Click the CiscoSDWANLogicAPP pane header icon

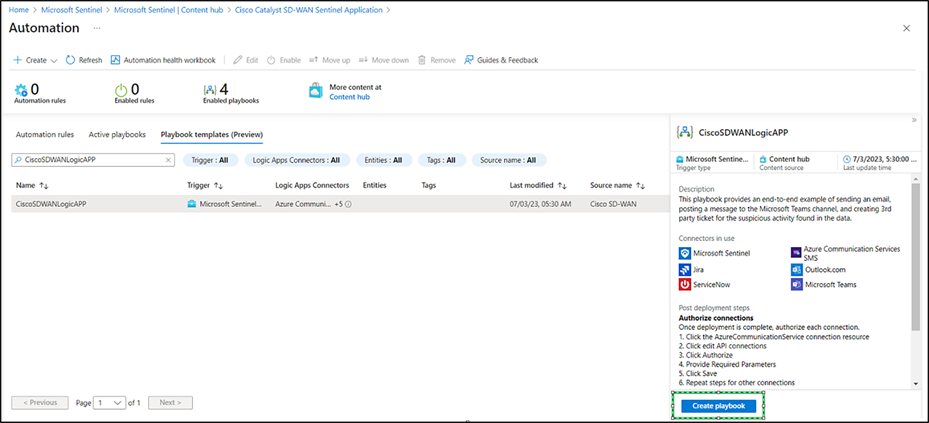pyautogui.click(x=685, y=132)
